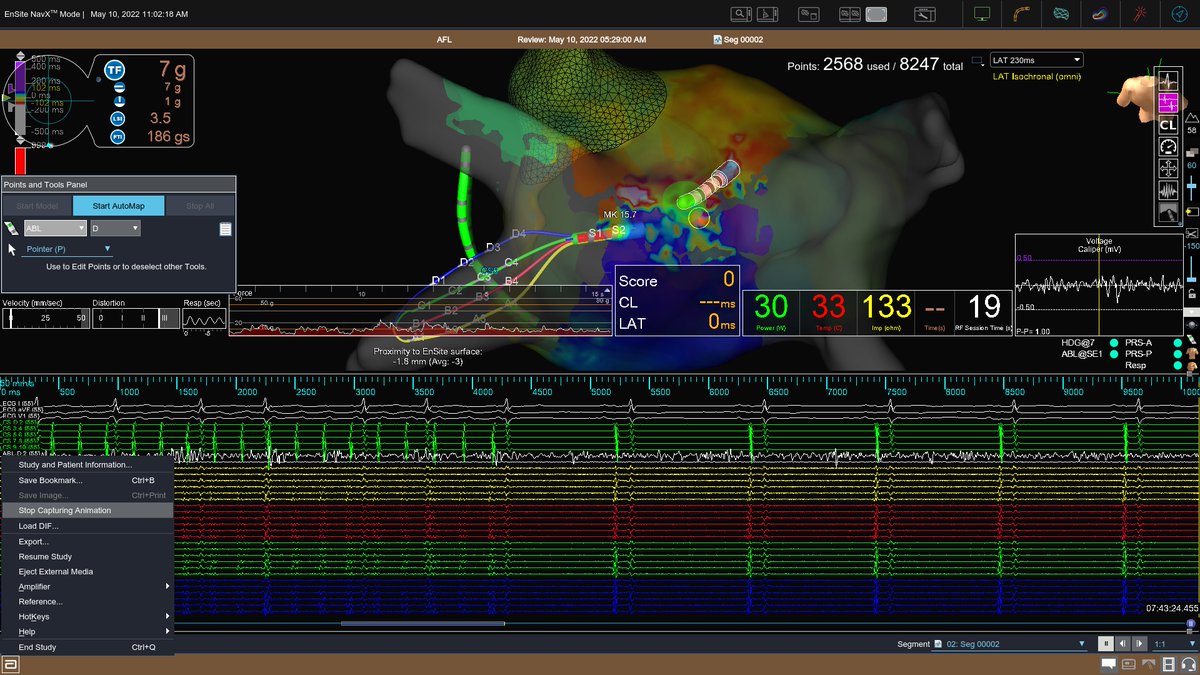Toggle the magenta waveform caliper tool
1200x675 pixels.
coord(1167,103)
